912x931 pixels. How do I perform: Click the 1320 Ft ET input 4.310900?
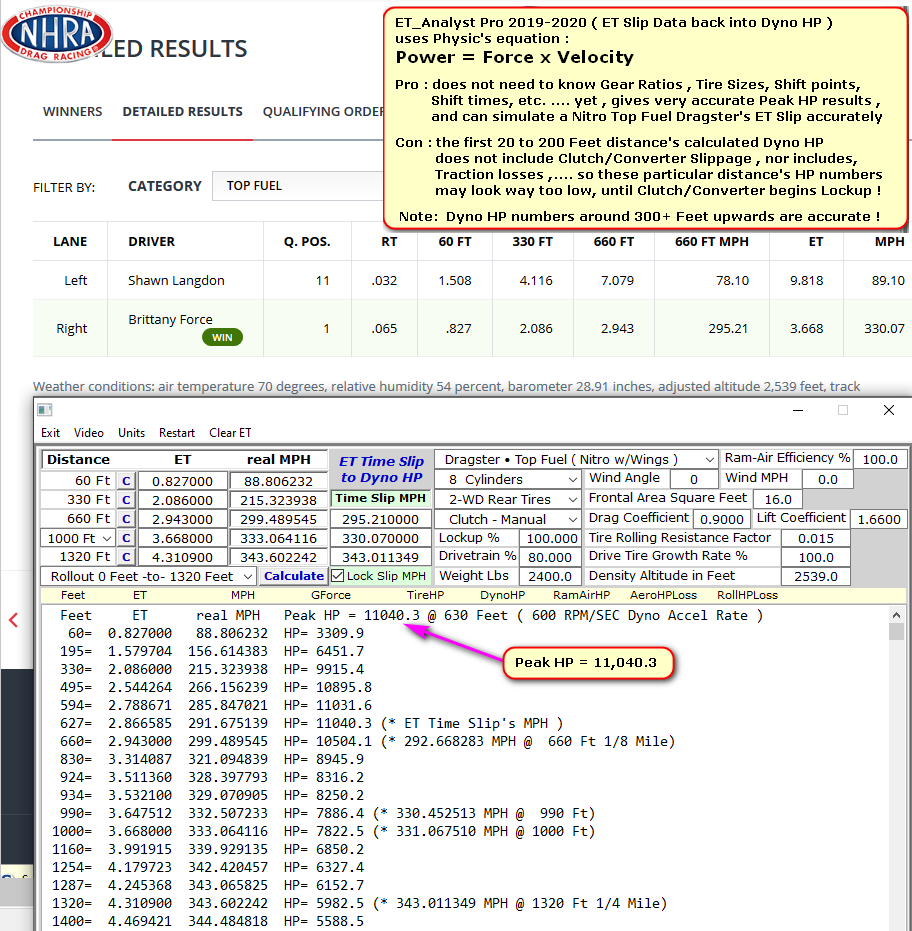(x=182, y=557)
